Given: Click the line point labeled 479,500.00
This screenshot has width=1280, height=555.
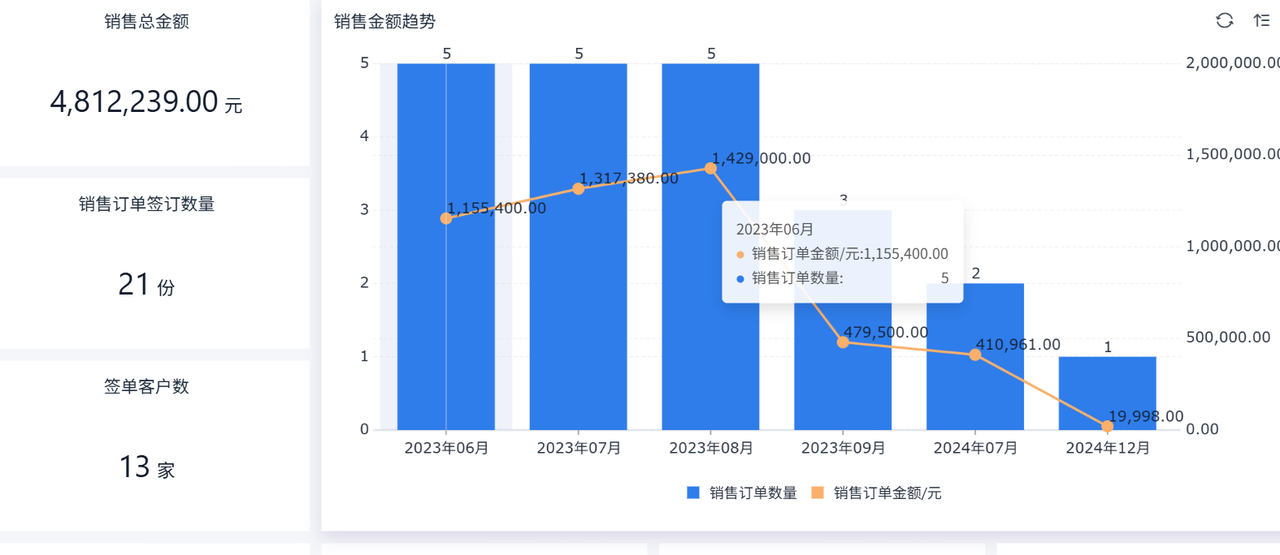Looking at the screenshot, I should click(x=843, y=342).
